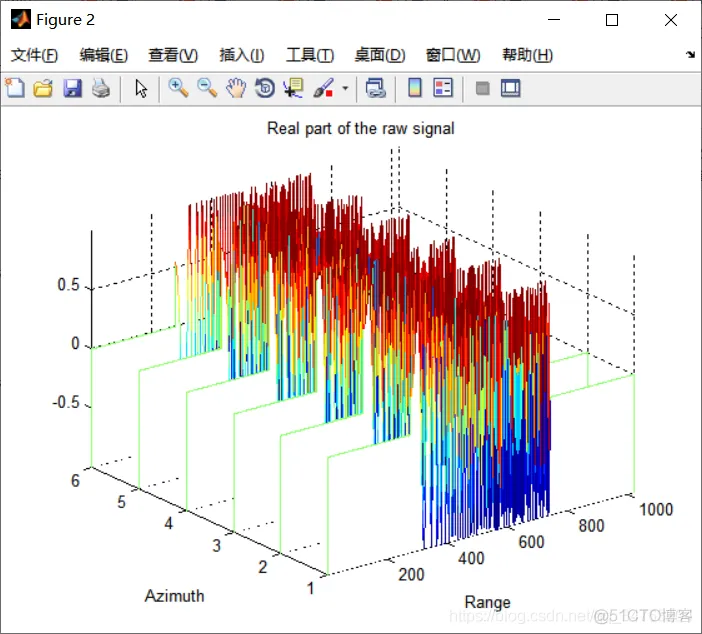Viewport: 702px width, 634px height.
Task: Open the 文件(F) menu
Action: coord(34,55)
